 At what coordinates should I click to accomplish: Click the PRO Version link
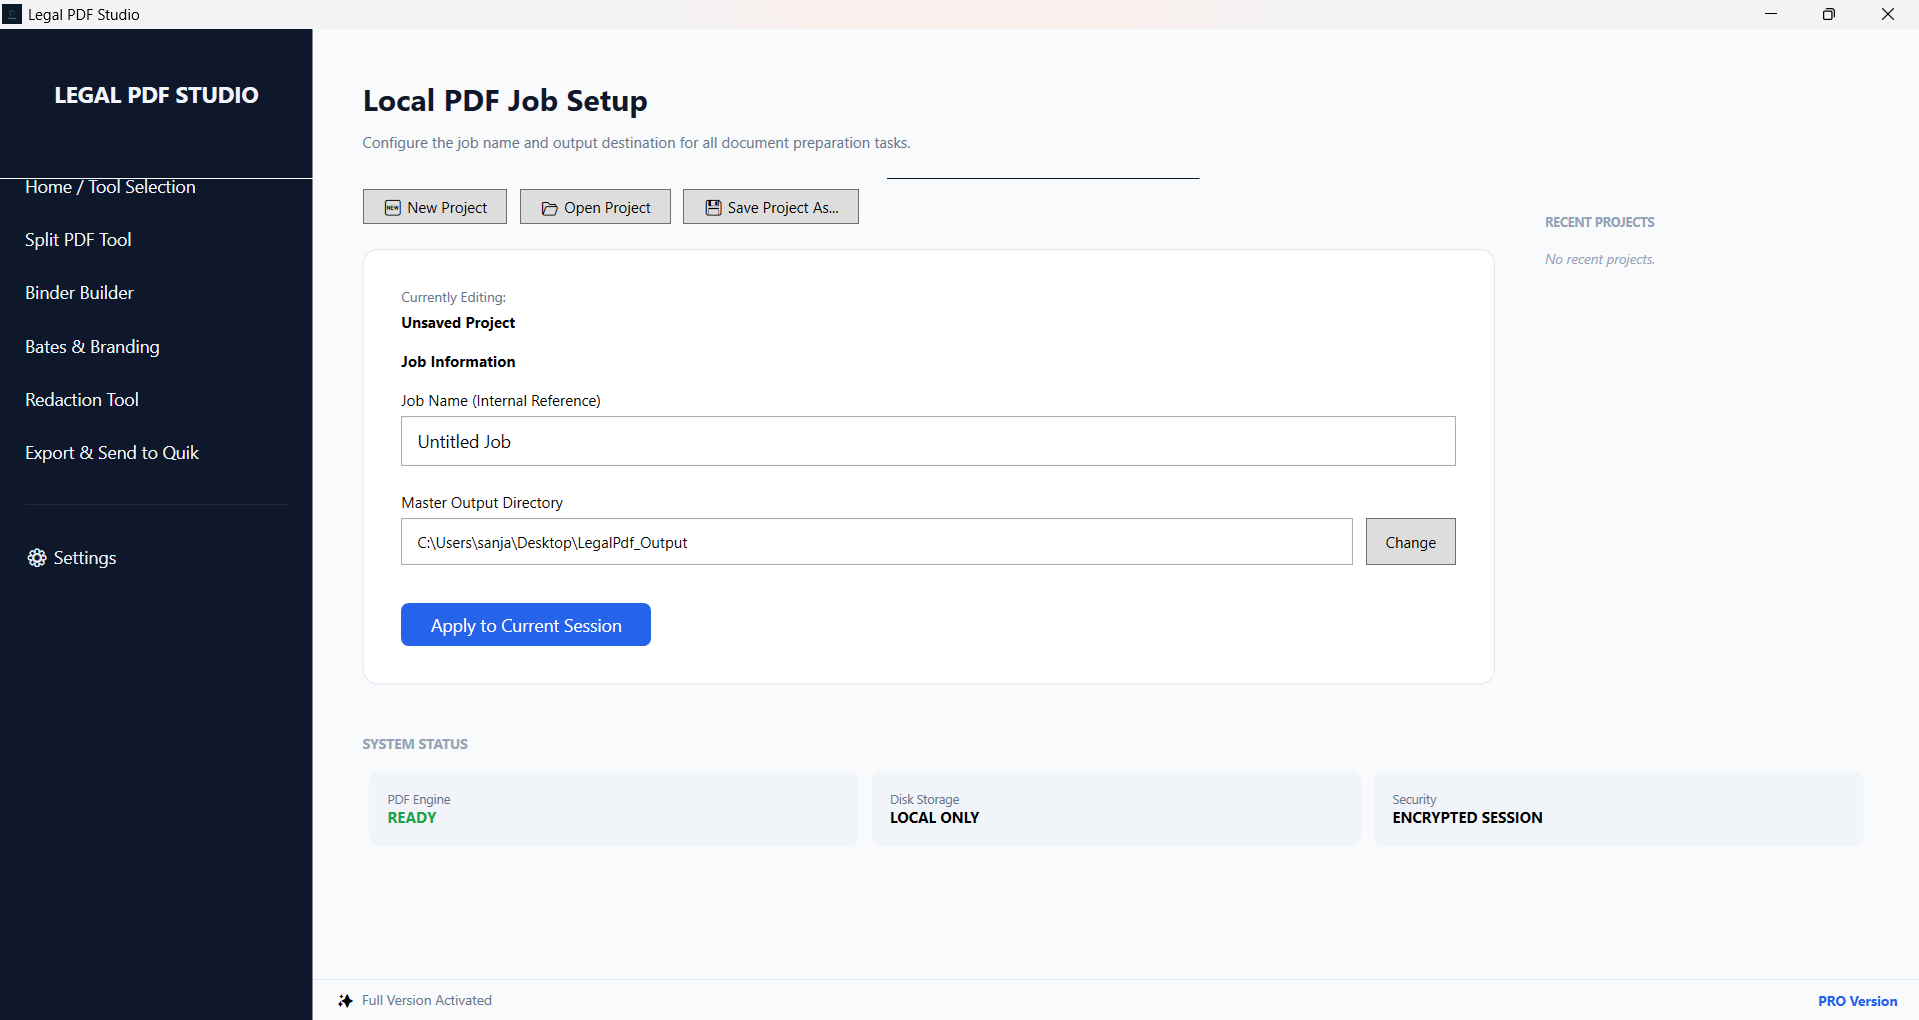tap(1856, 1000)
